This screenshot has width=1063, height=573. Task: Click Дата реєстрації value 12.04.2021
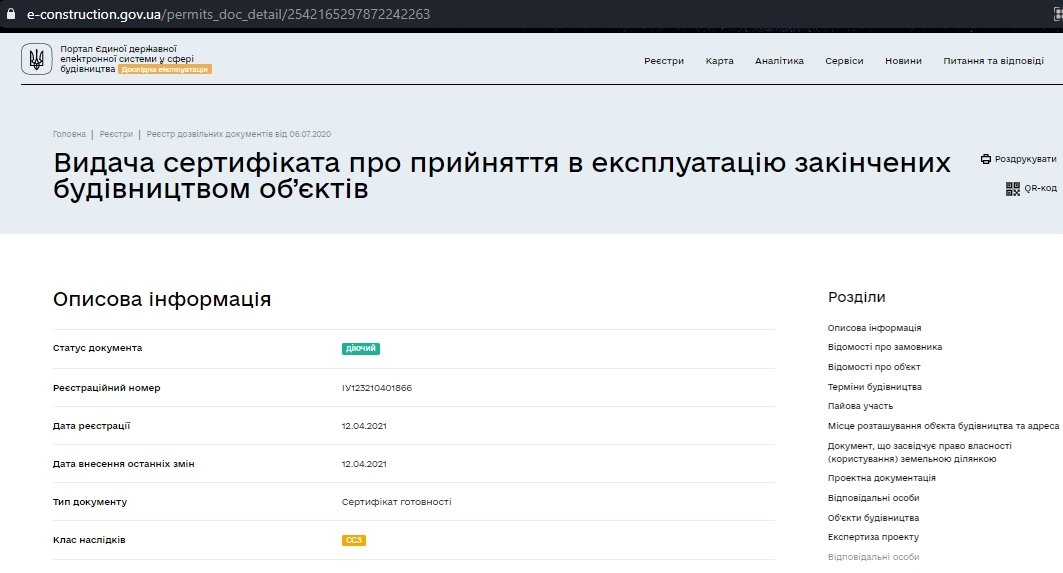pos(364,426)
